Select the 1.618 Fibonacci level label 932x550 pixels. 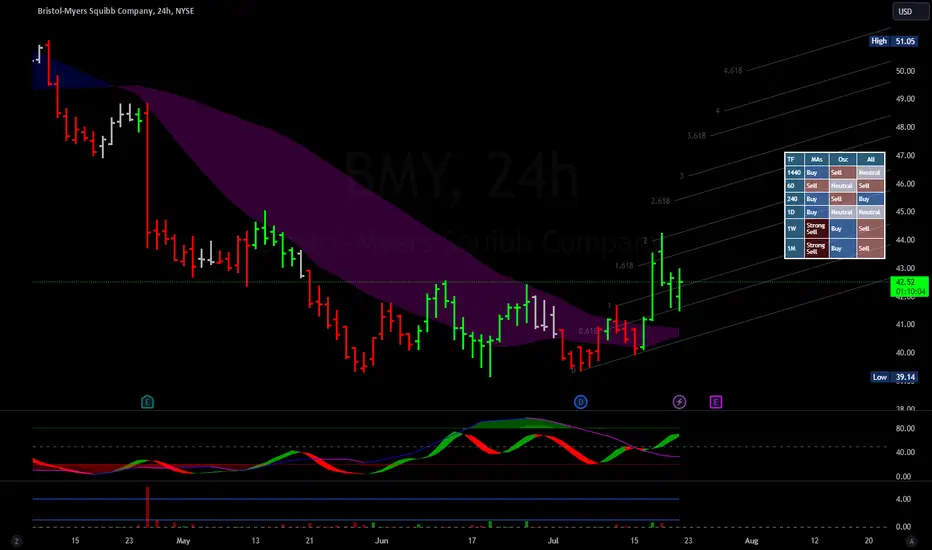(x=624, y=266)
